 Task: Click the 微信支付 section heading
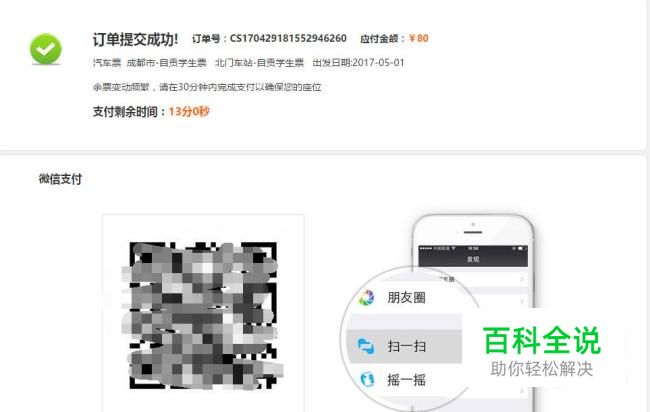coord(60,179)
